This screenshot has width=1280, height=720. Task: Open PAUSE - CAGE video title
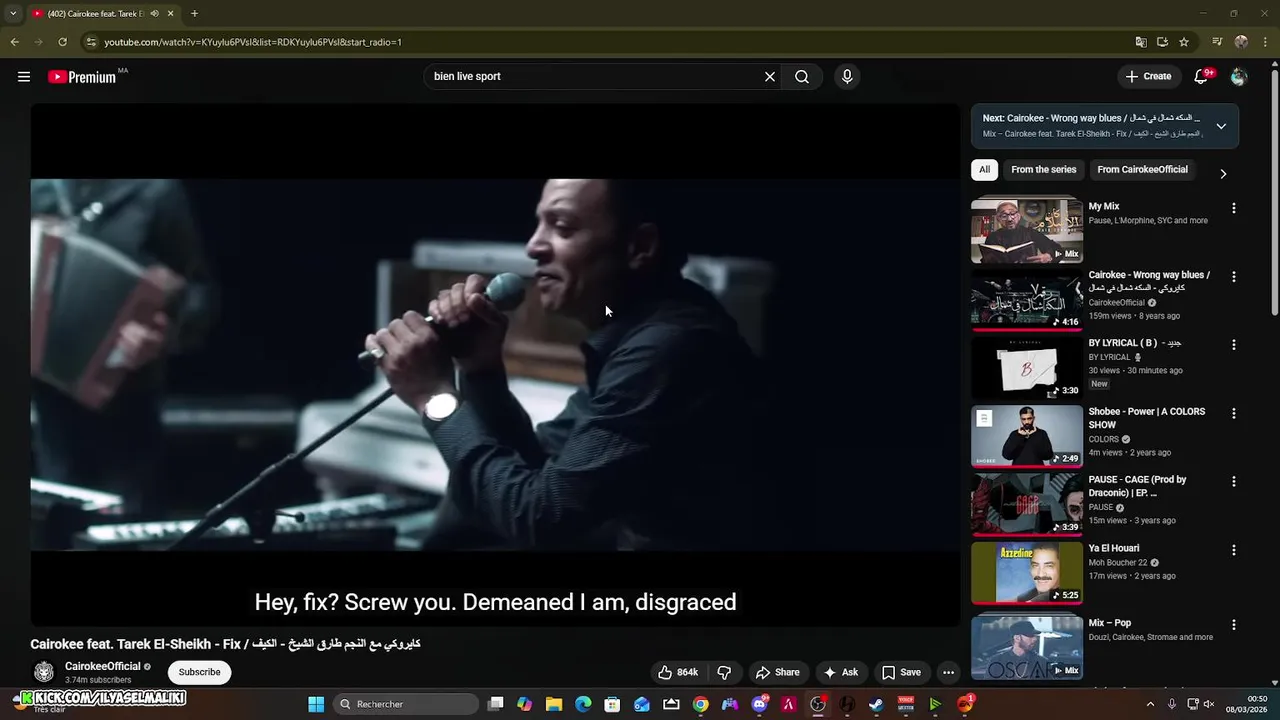tap(1137, 486)
